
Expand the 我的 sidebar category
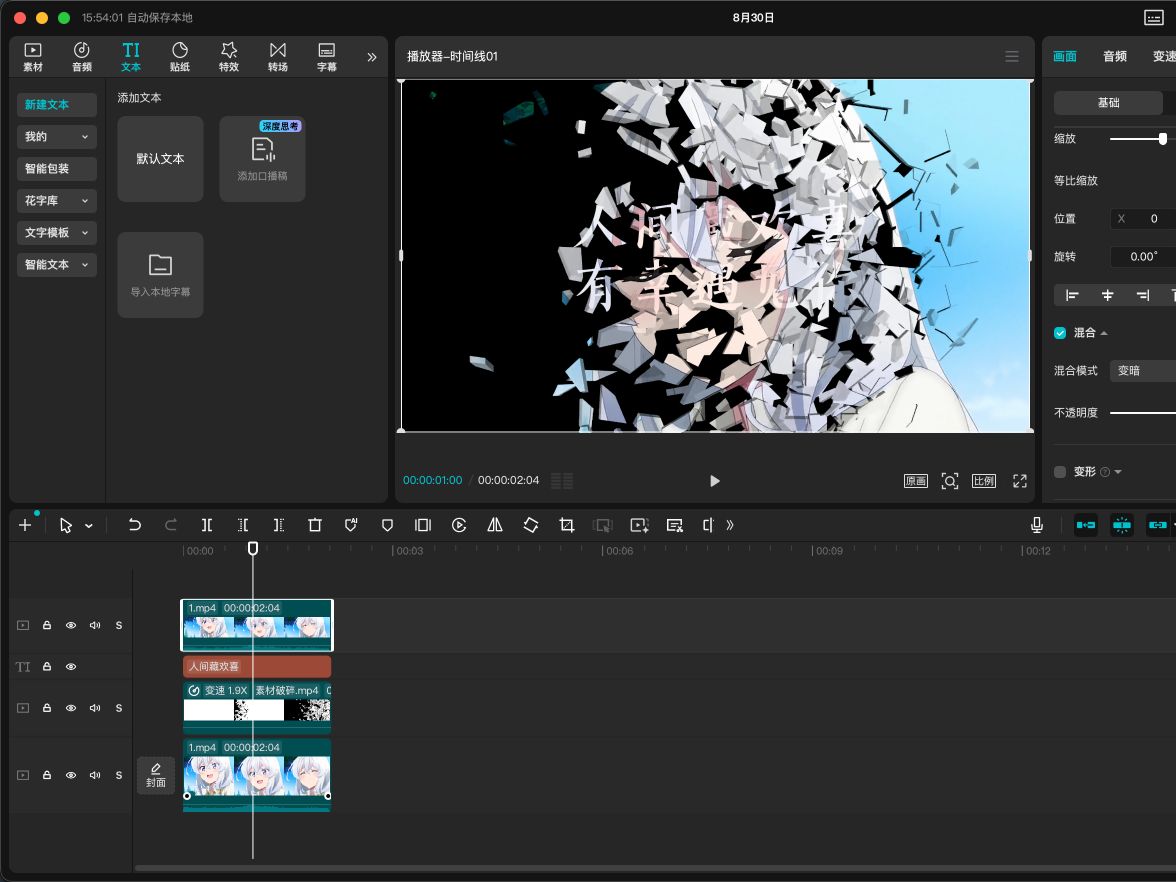pyautogui.click(x=57, y=136)
